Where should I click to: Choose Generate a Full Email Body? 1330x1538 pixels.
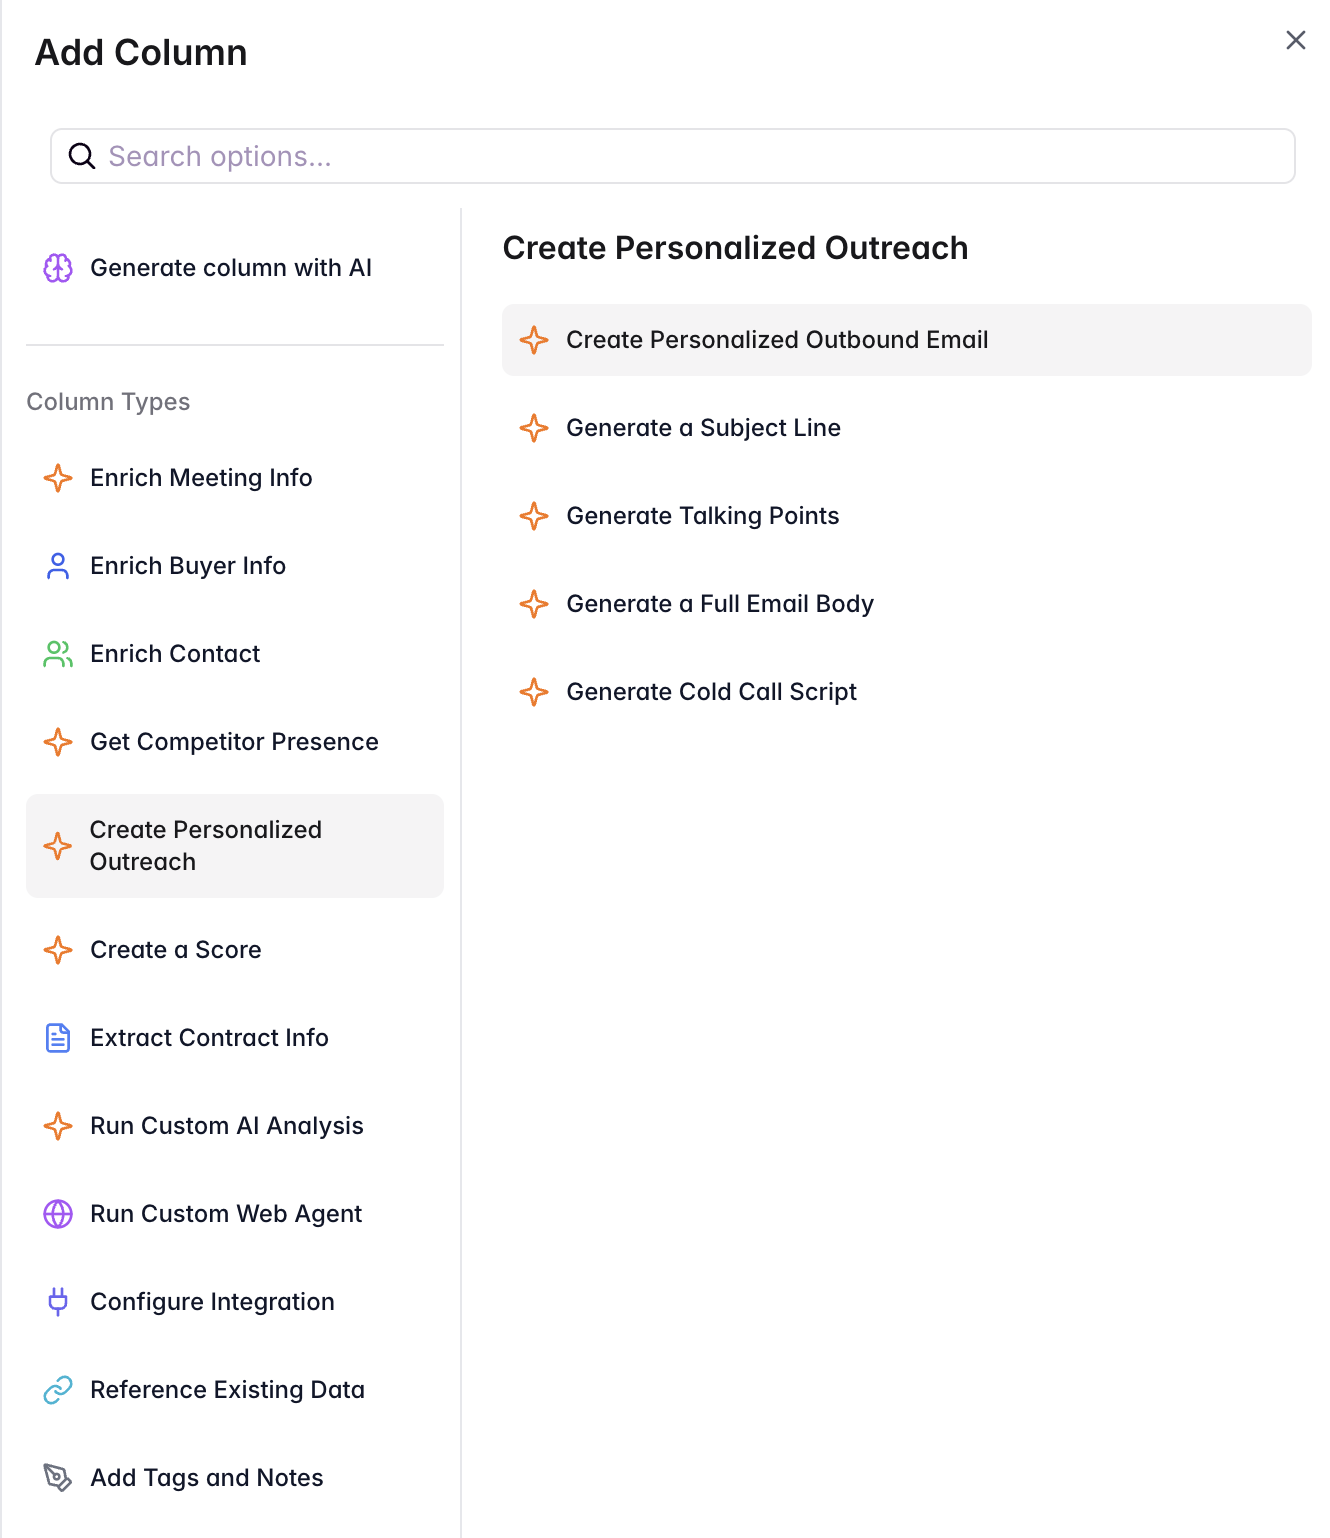(x=720, y=604)
